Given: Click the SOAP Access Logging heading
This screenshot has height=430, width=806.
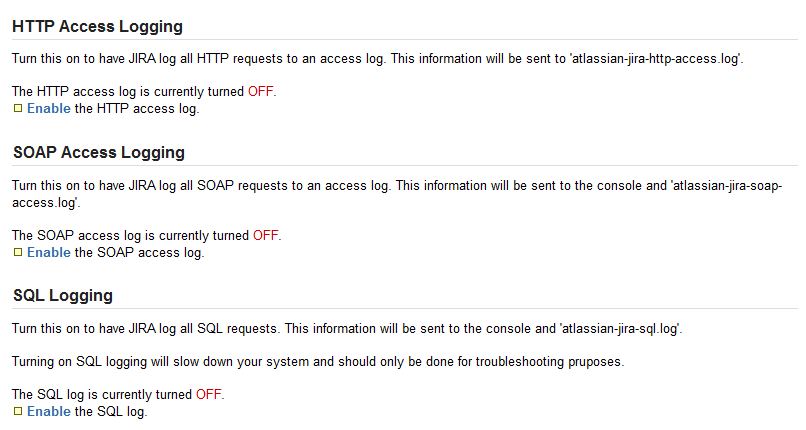Looking at the screenshot, I should click(x=98, y=152).
